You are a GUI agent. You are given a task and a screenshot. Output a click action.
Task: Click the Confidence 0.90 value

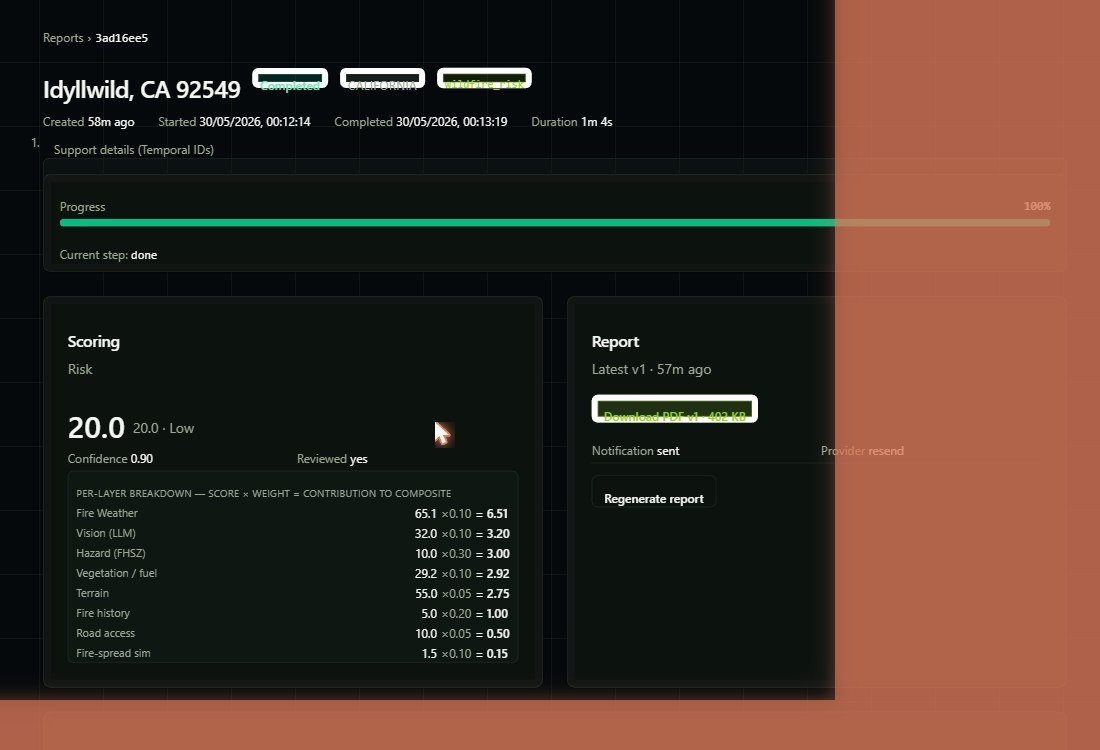[110, 459]
